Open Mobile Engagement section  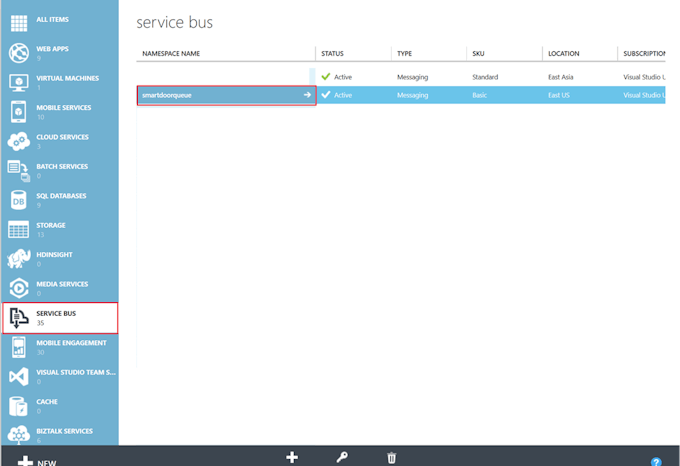[60, 347]
